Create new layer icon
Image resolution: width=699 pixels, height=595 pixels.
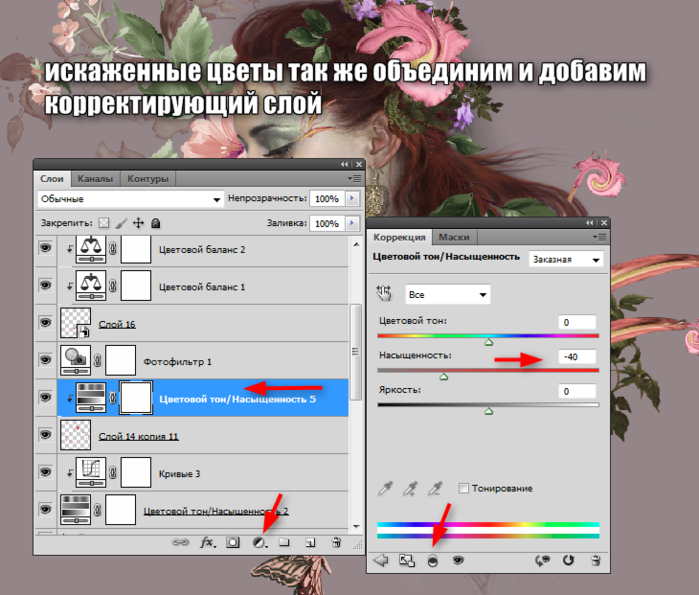310,542
